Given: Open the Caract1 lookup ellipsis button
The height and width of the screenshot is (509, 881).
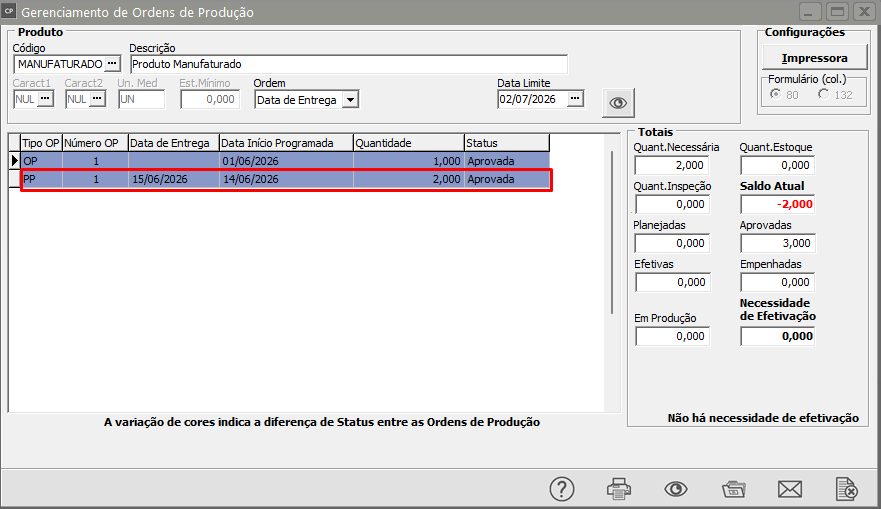Looking at the screenshot, I should 46,99.
